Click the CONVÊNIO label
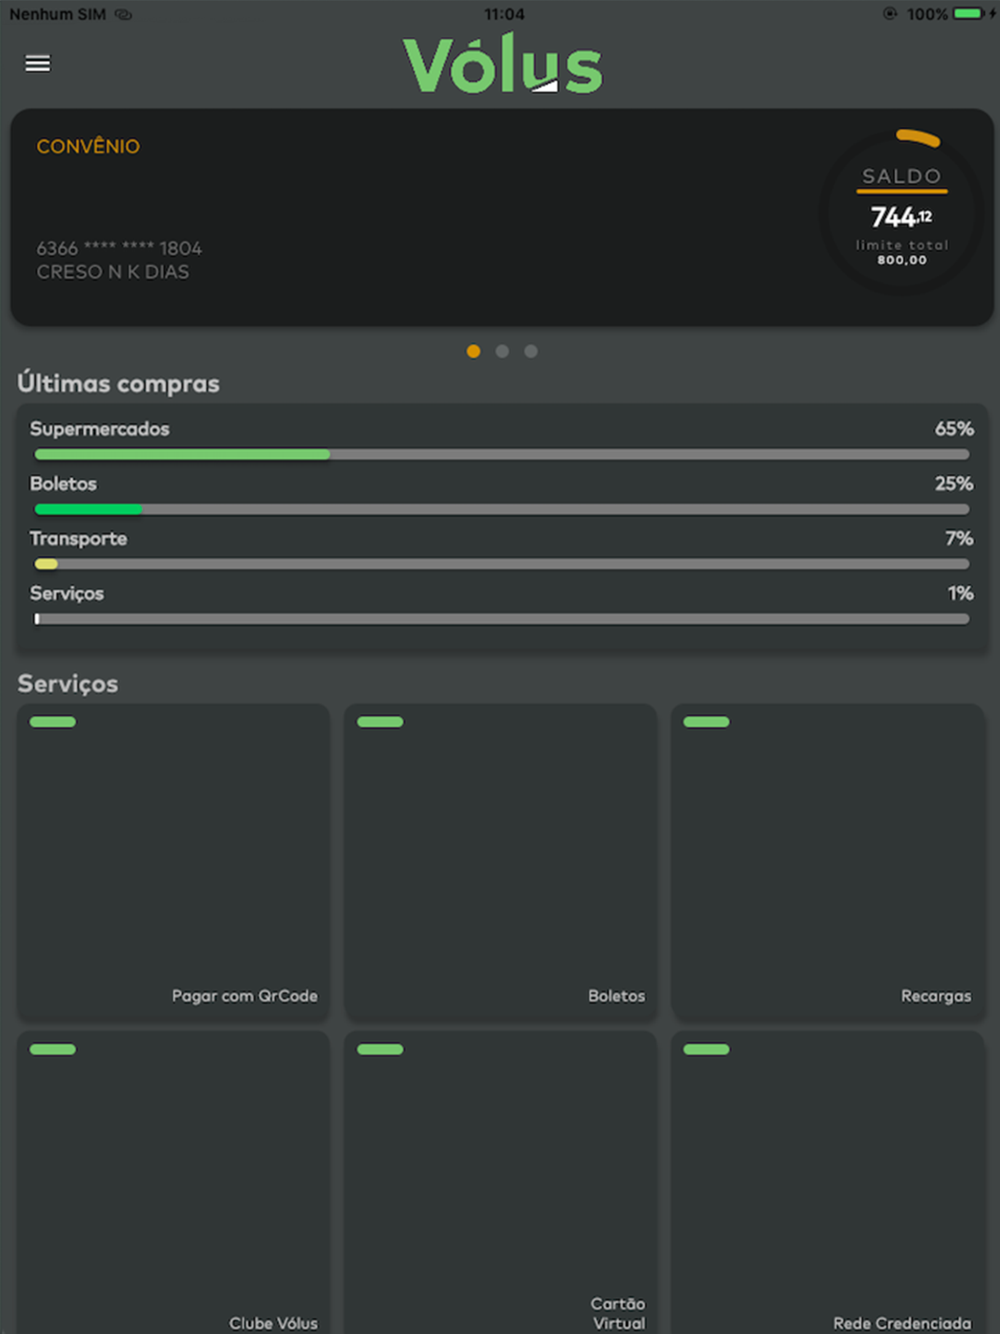1000x1334 pixels. 88,146
